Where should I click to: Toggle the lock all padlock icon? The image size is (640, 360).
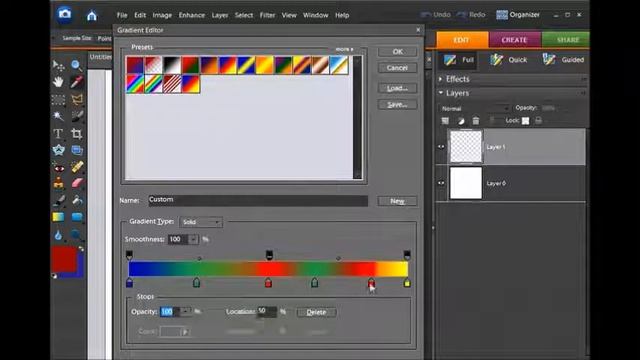click(538, 120)
